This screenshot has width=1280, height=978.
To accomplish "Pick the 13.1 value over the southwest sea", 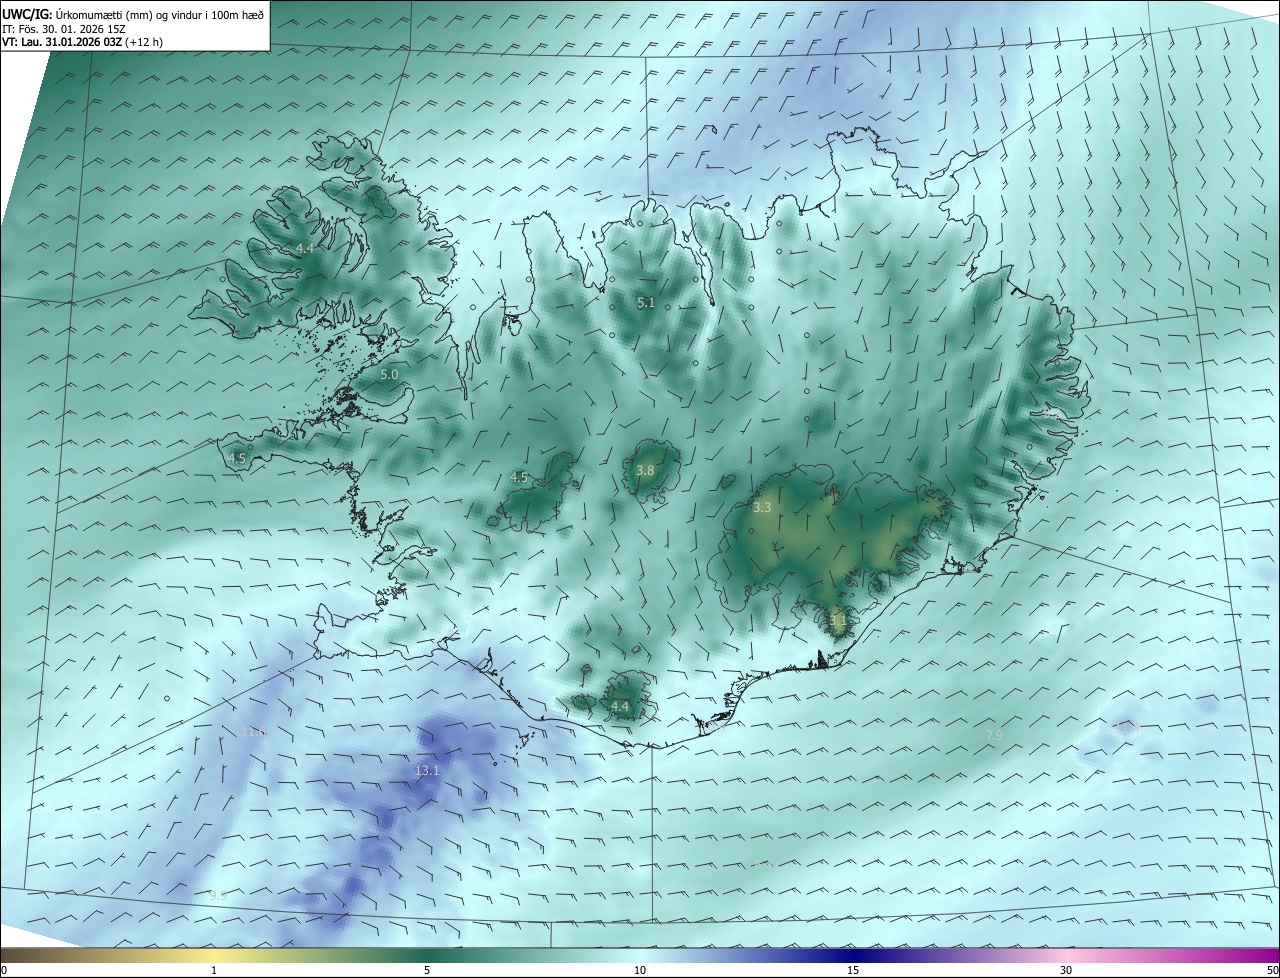I will click(x=427, y=770).
